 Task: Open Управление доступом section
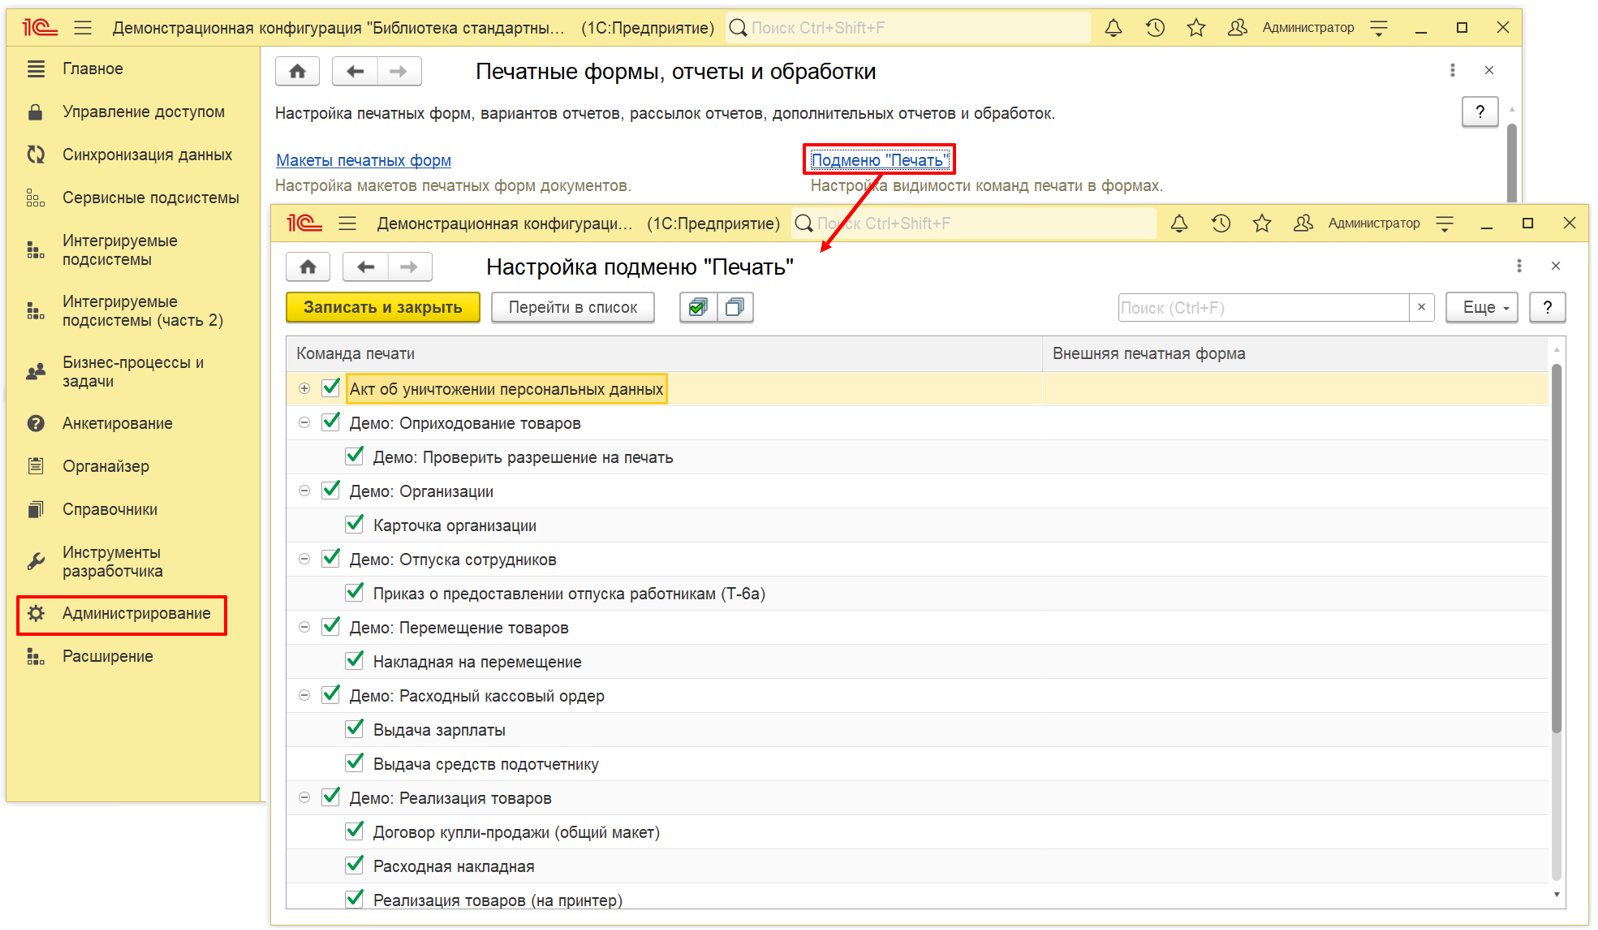(143, 112)
